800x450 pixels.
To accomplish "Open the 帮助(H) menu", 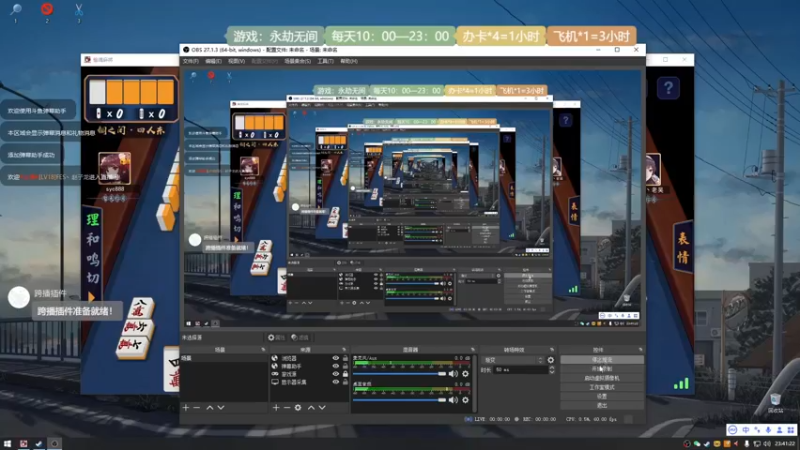I will [x=348, y=61].
